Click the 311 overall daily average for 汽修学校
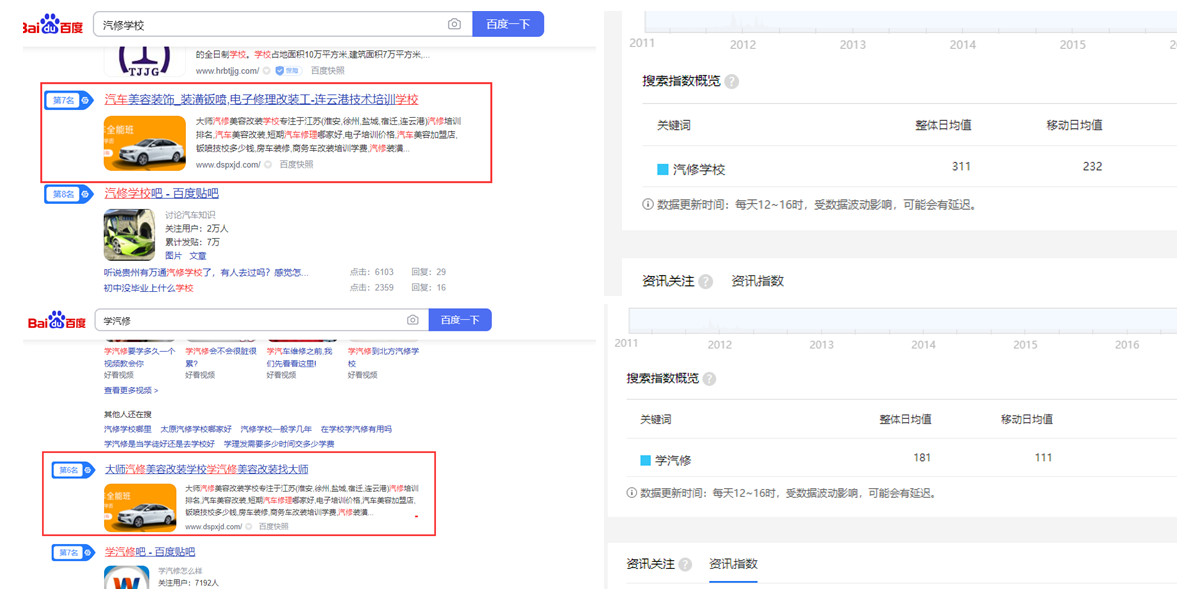 (x=961, y=167)
